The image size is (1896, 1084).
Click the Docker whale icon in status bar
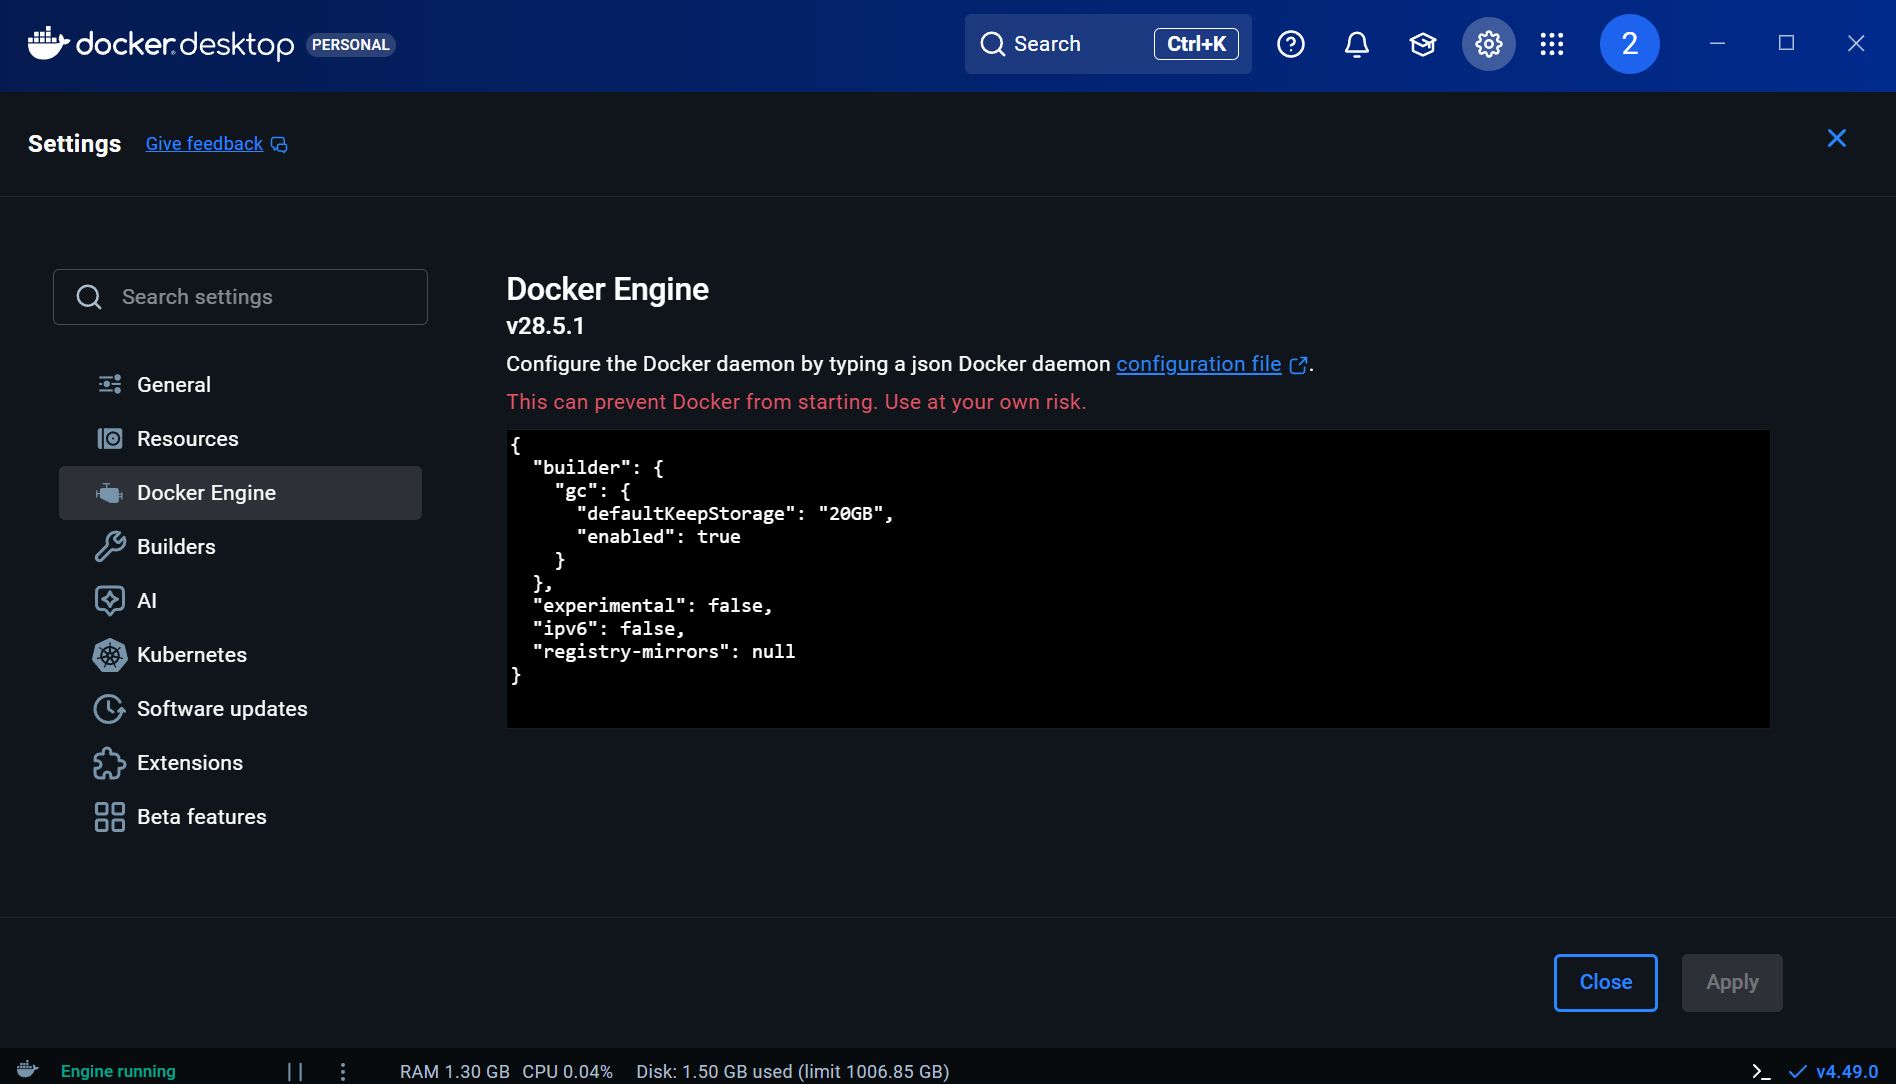(25, 1071)
